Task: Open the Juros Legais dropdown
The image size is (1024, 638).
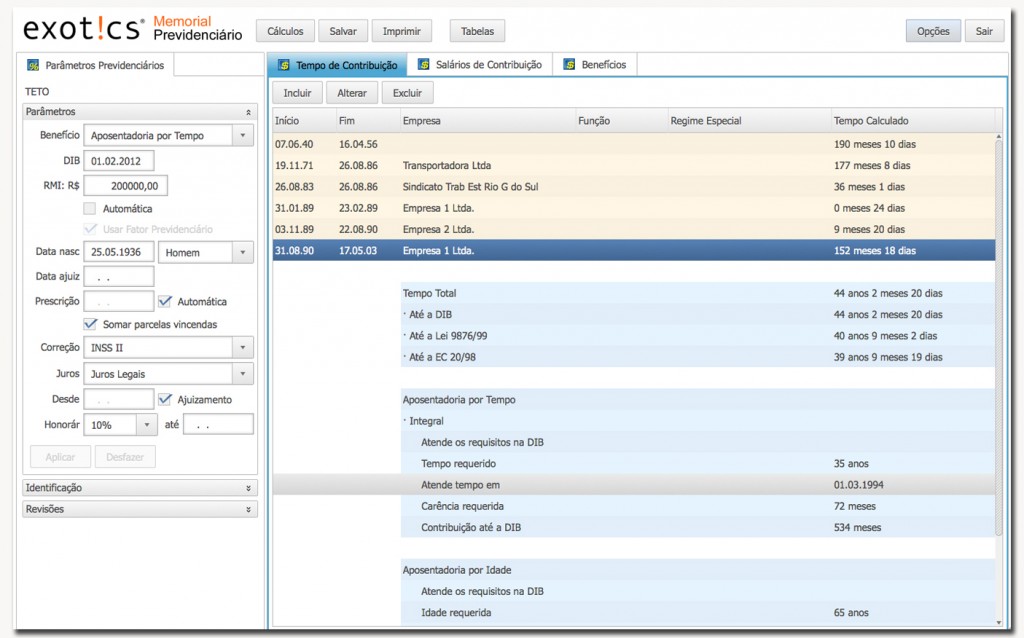Action: pos(243,374)
